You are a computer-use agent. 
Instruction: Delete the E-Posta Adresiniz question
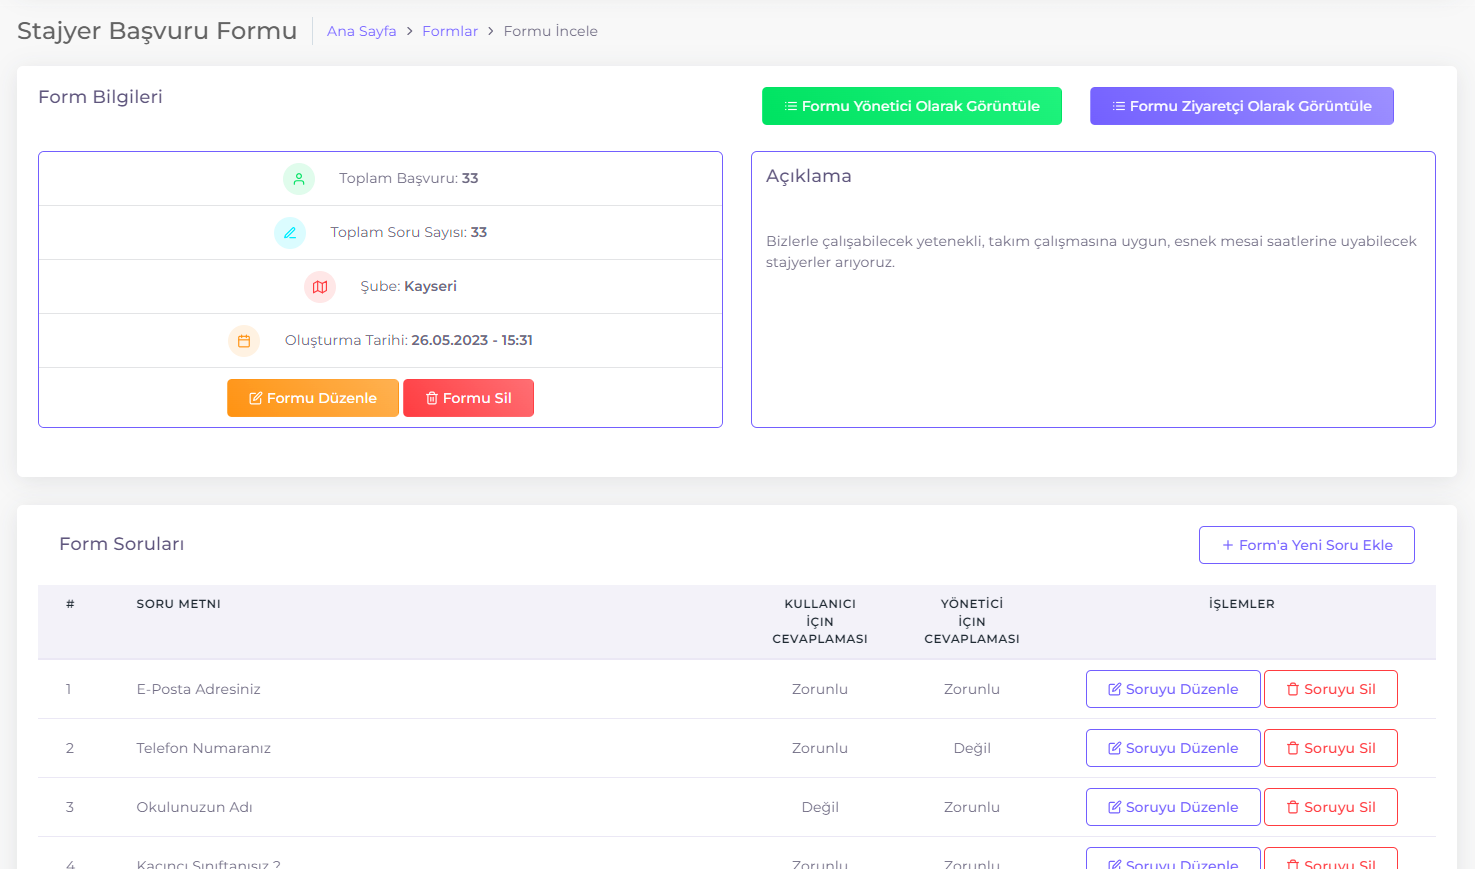point(1330,689)
